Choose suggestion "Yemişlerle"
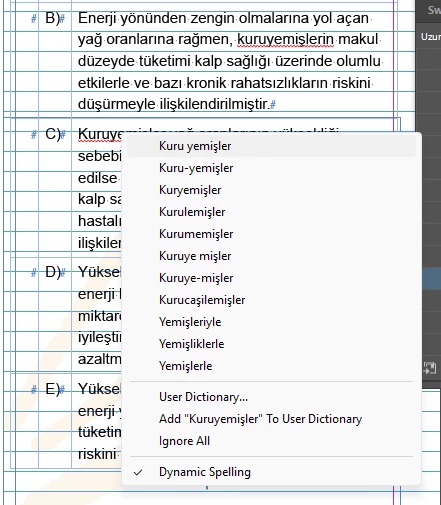 point(271,366)
